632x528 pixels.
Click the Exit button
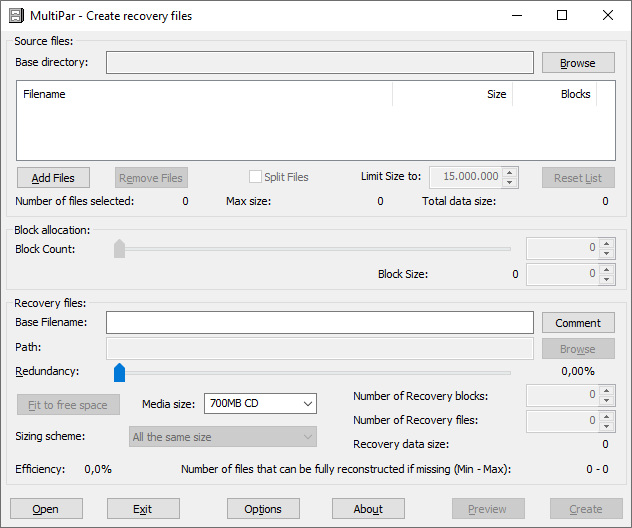[143, 509]
